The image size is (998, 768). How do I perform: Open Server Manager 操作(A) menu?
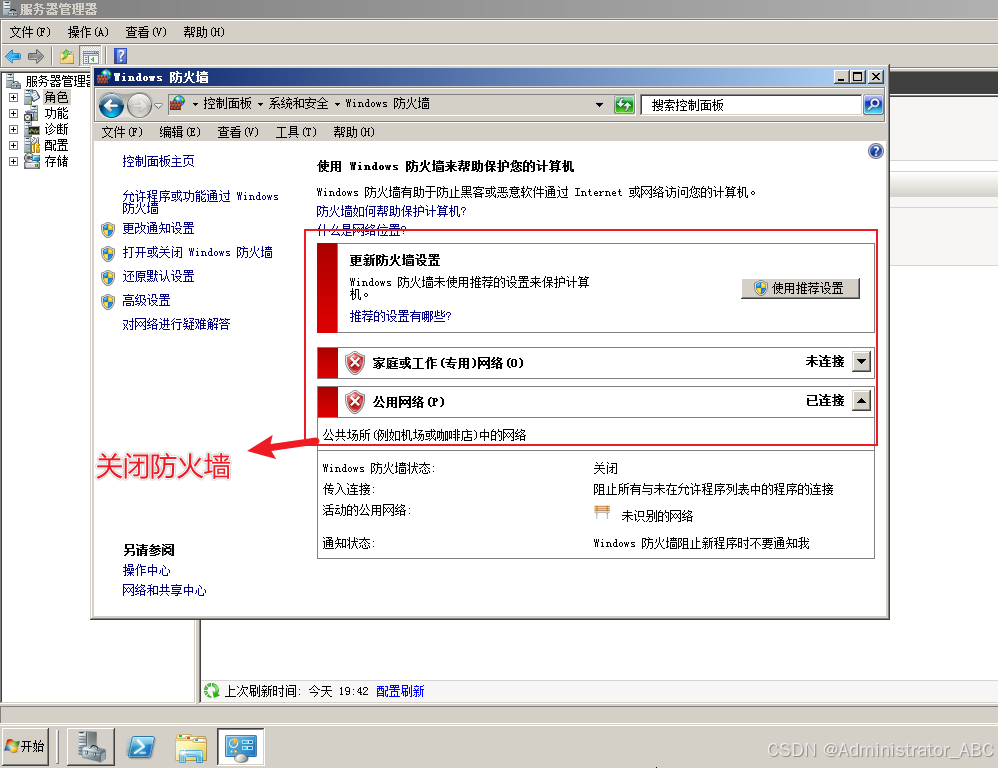(x=88, y=32)
